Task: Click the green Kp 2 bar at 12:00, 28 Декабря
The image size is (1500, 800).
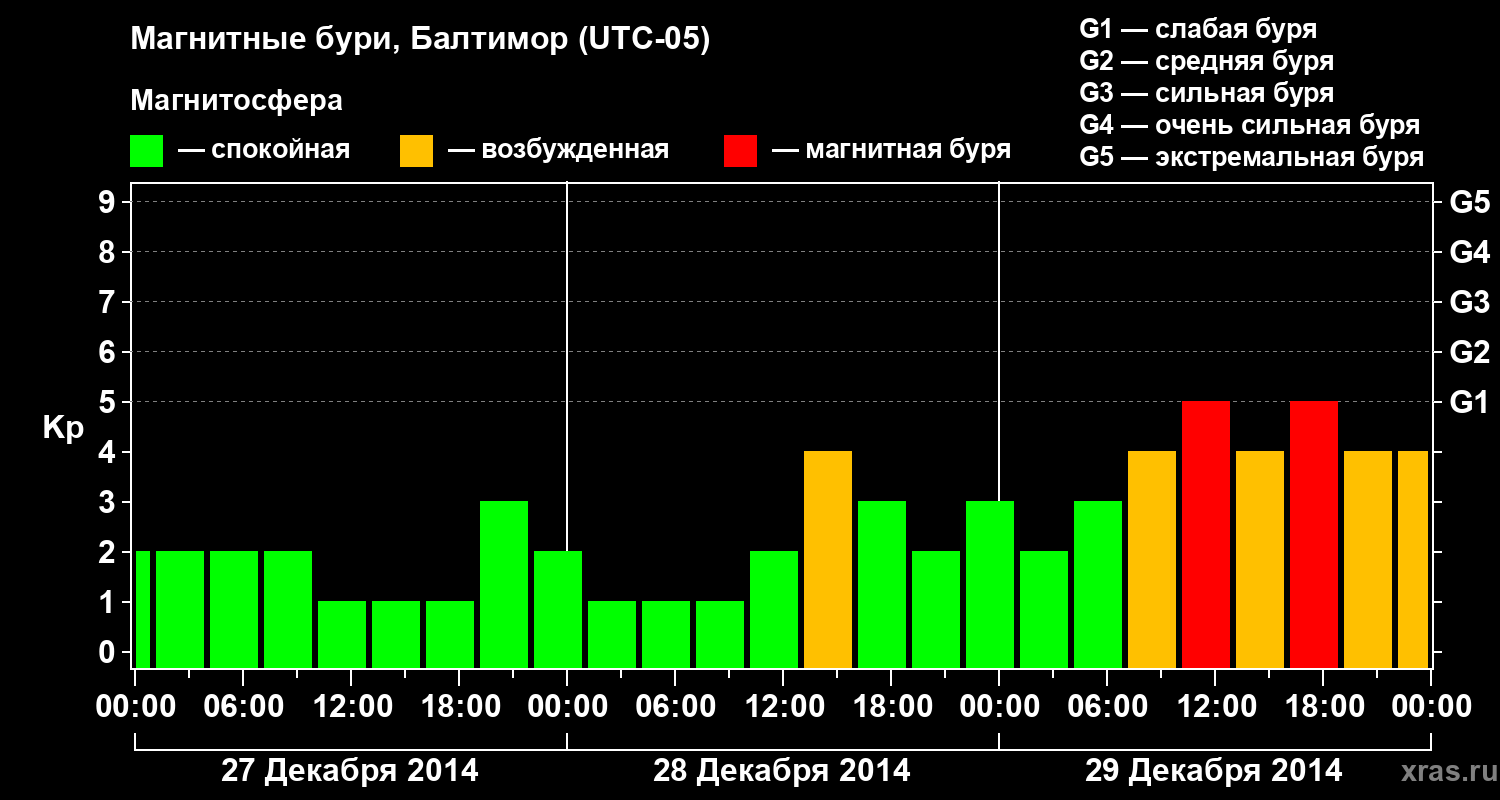Action: pyautogui.click(x=774, y=609)
